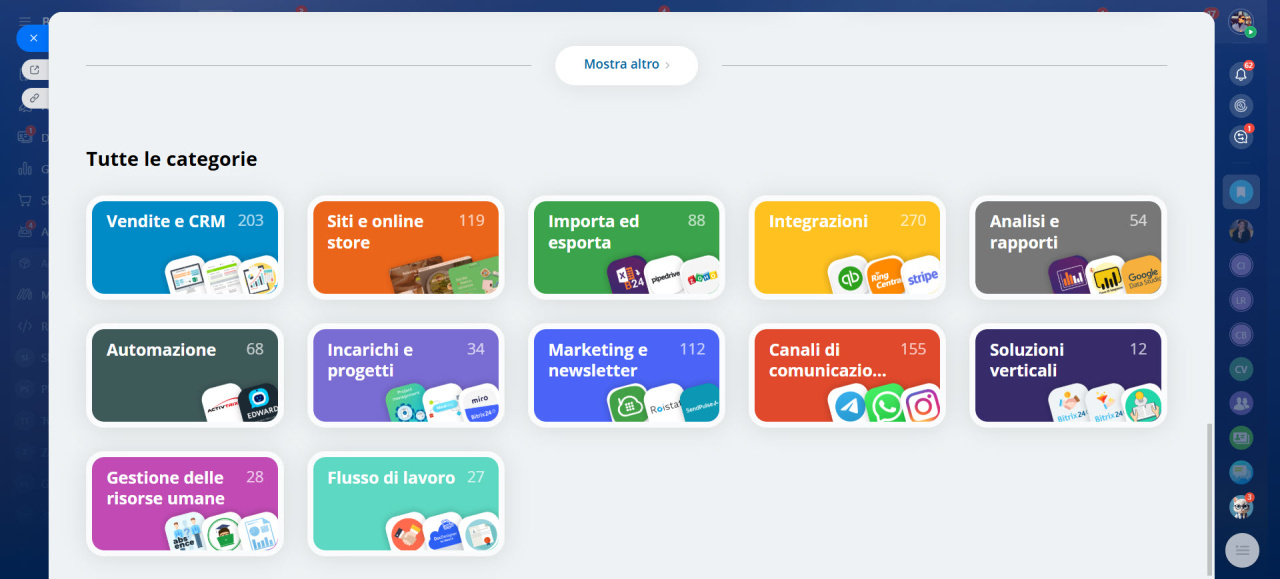Select the Integrazioni category tile

pyautogui.click(x=847, y=247)
